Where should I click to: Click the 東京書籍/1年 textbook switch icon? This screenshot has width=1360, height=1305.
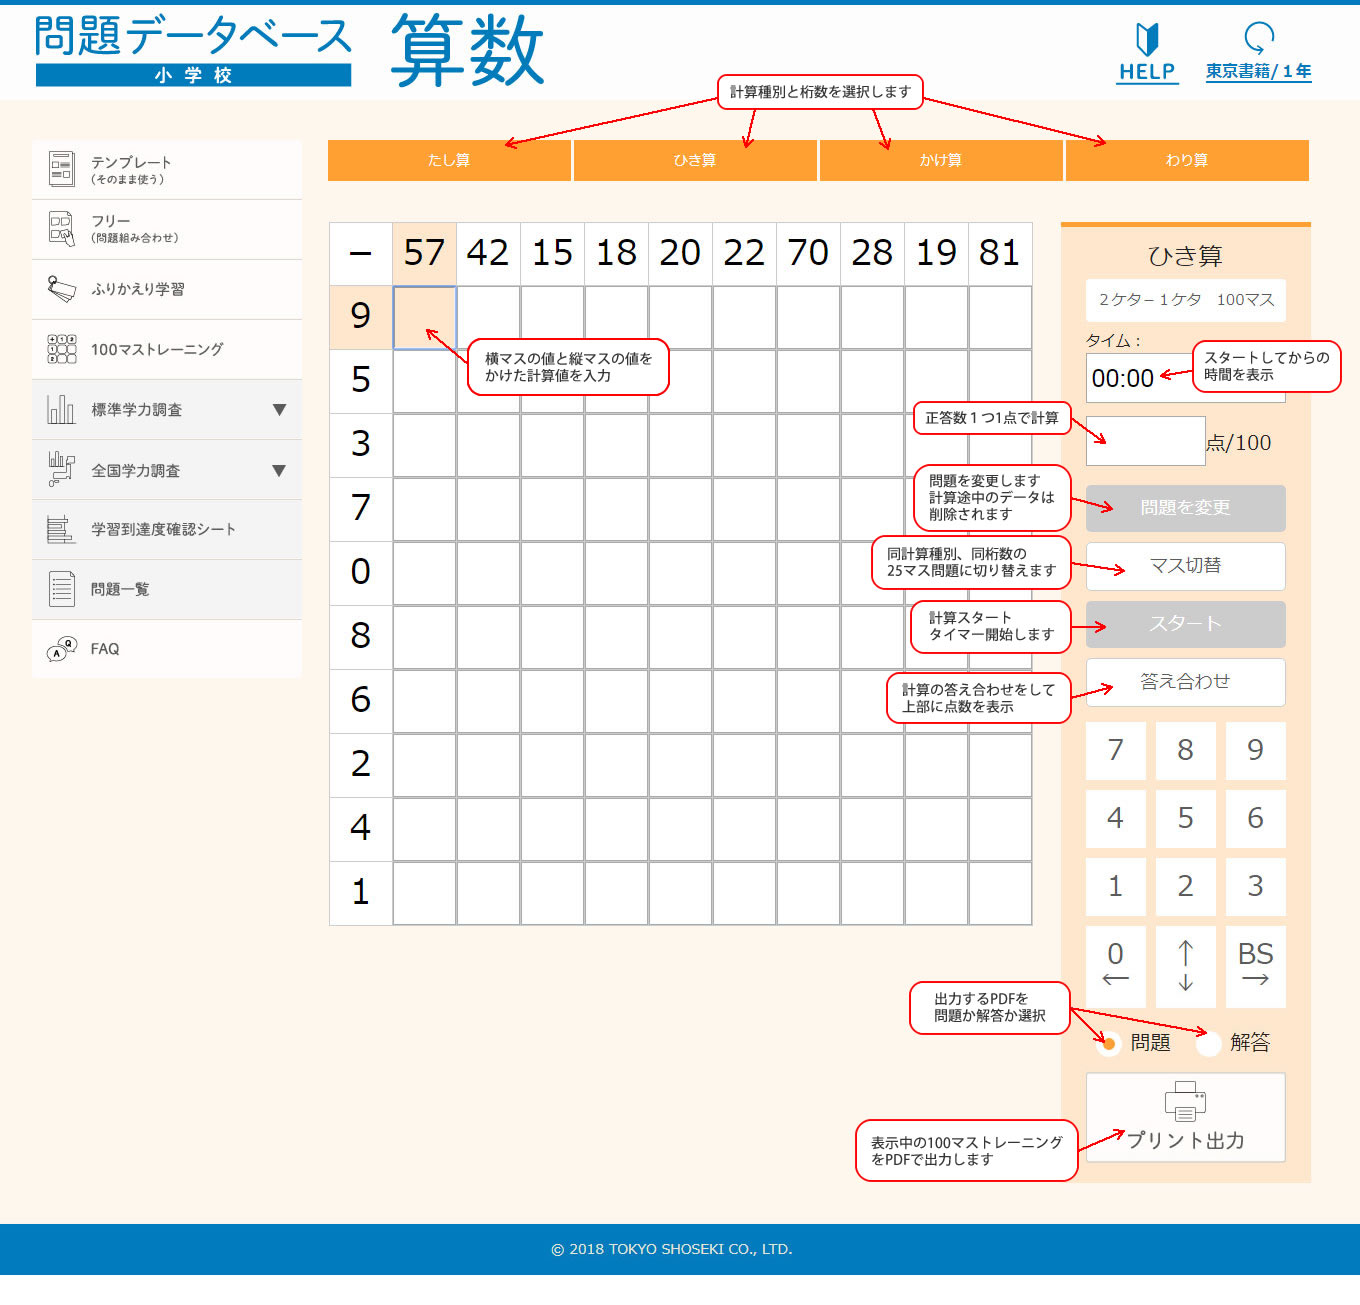pyautogui.click(x=1259, y=38)
